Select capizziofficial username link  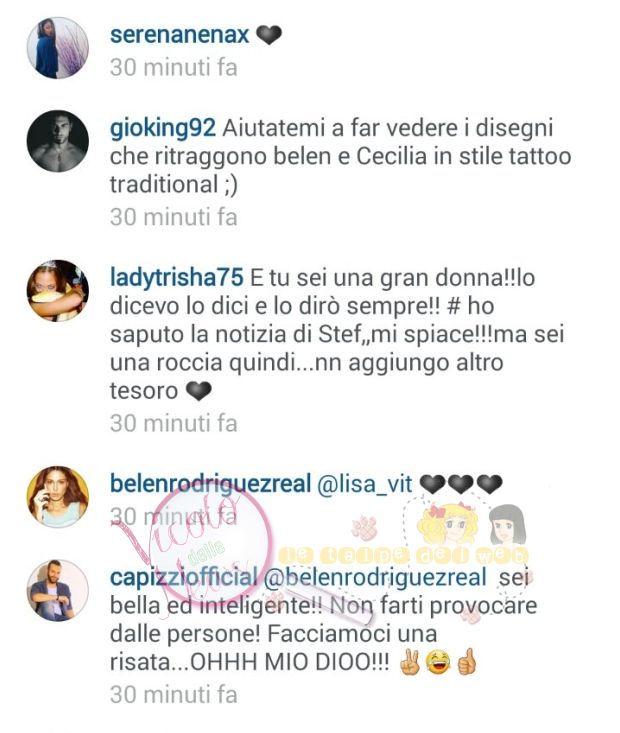click(x=184, y=577)
